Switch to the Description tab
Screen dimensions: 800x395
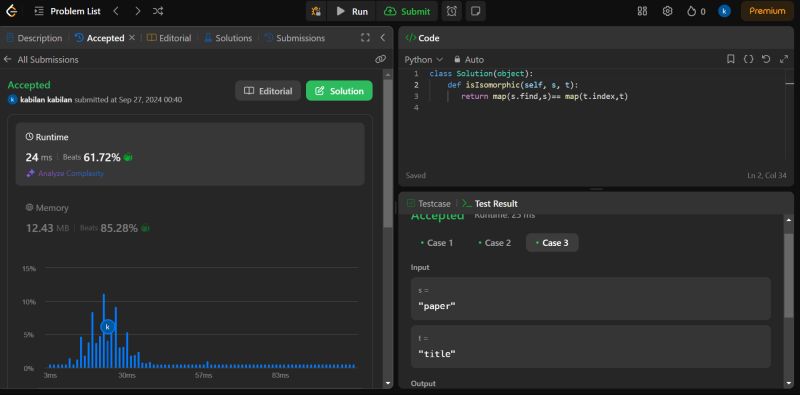click(x=34, y=38)
